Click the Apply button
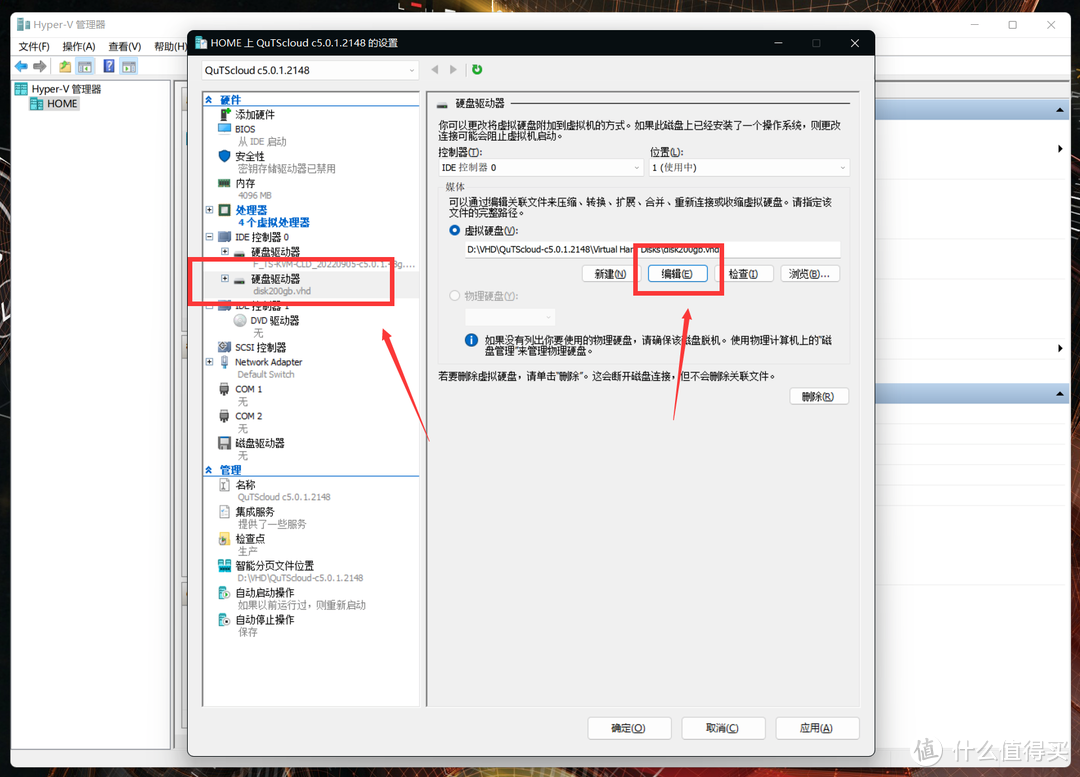The image size is (1080, 777). tap(816, 728)
